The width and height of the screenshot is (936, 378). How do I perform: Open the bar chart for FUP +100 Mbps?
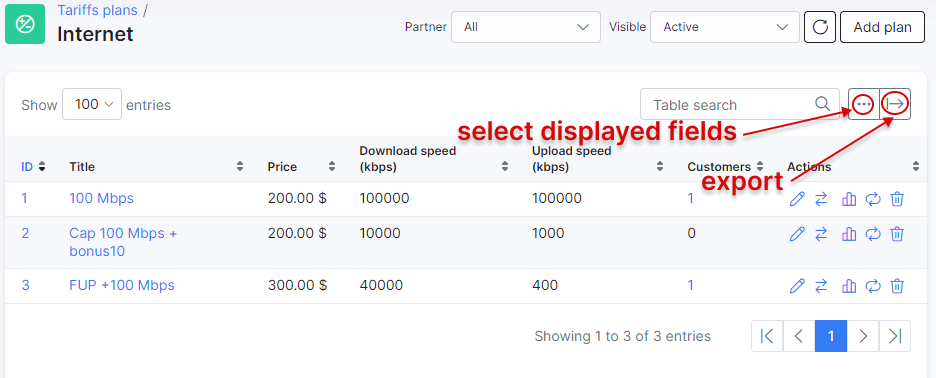point(848,286)
